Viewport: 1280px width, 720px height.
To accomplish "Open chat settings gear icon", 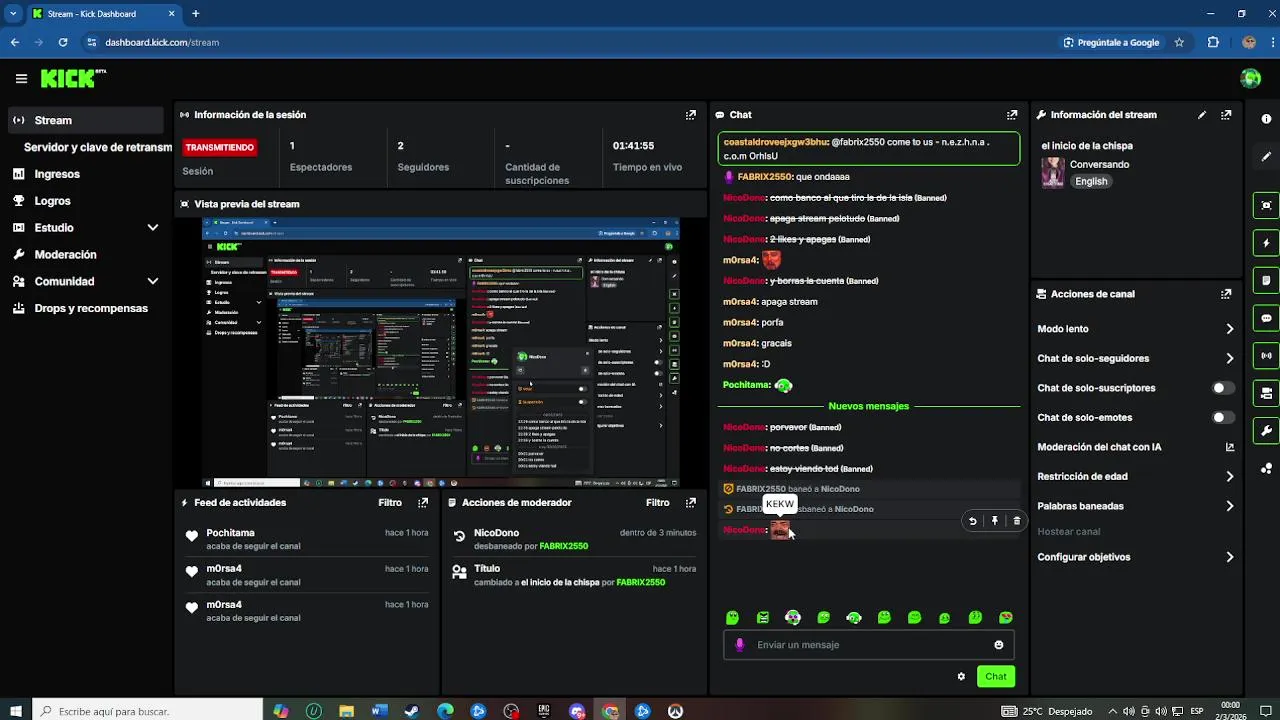I will pyautogui.click(x=961, y=677).
